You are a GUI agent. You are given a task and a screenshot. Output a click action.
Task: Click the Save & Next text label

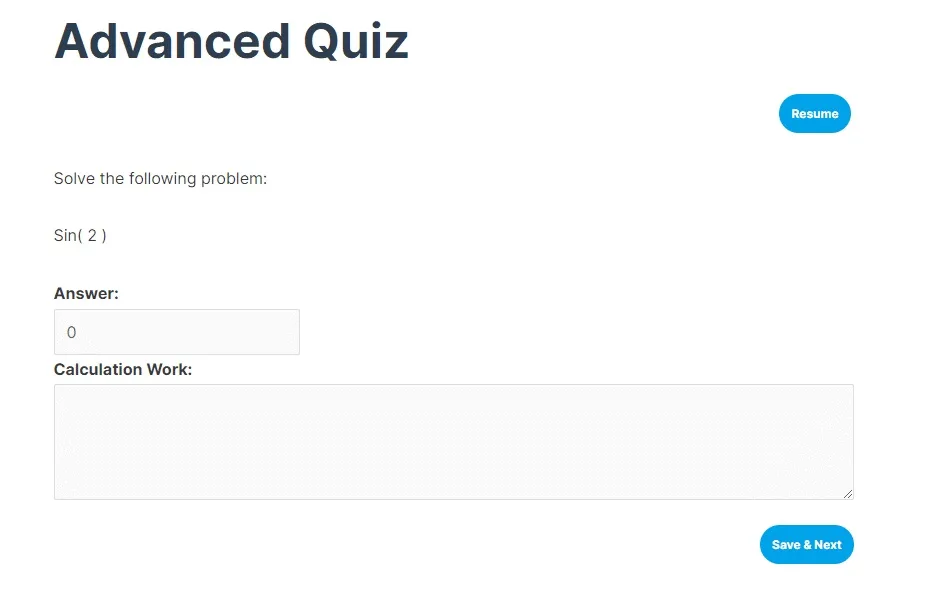806,544
